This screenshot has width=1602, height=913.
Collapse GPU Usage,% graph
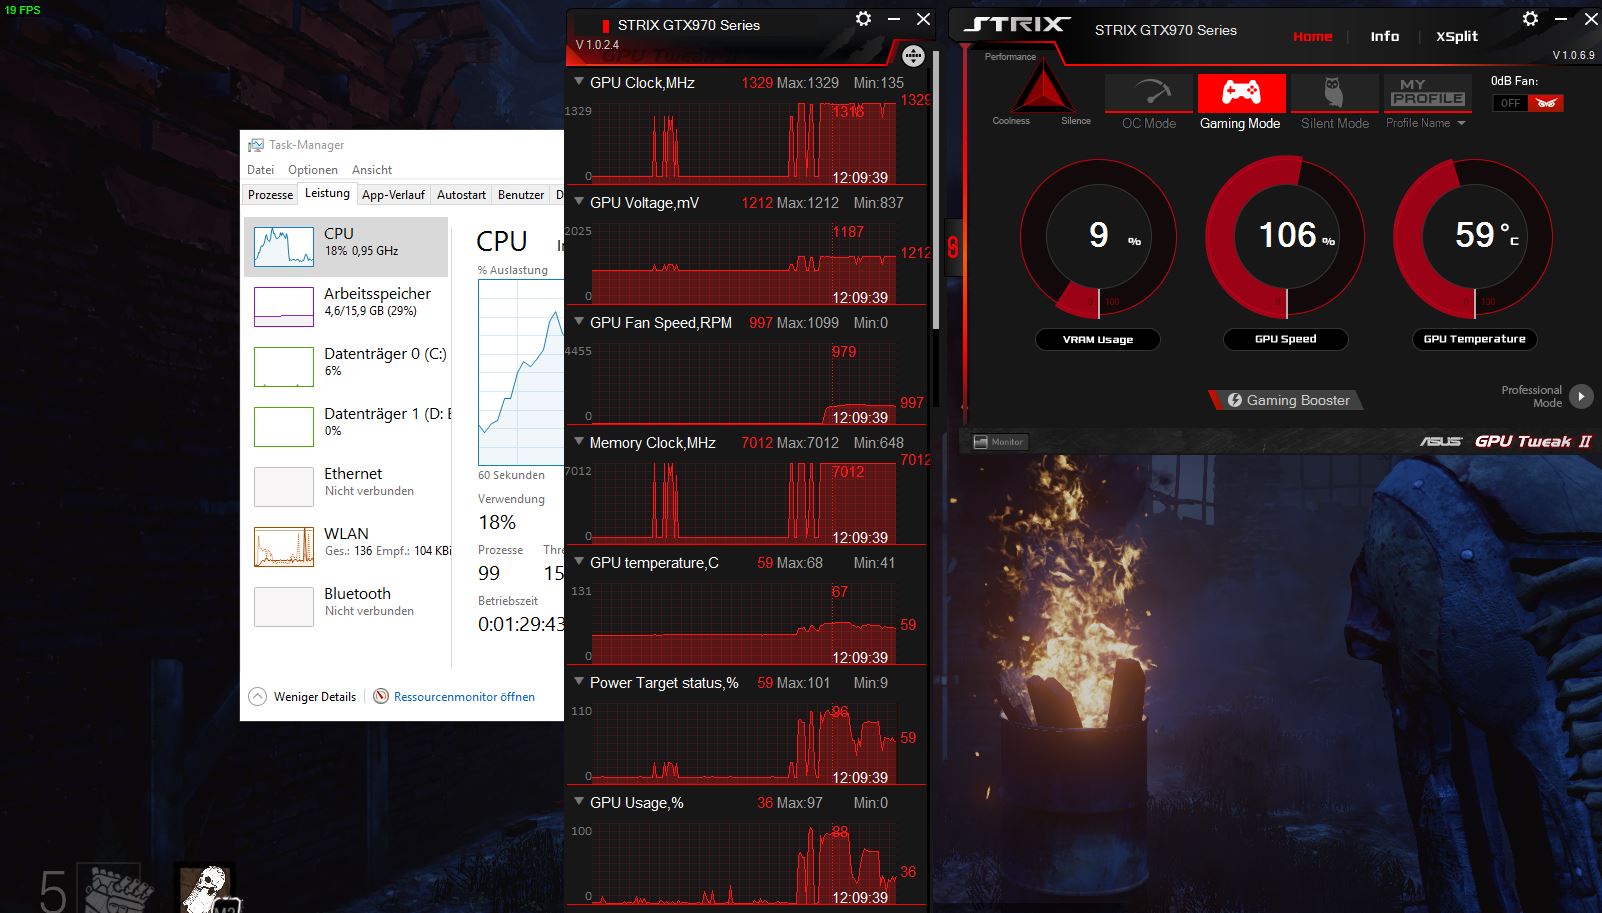pyautogui.click(x=579, y=802)
